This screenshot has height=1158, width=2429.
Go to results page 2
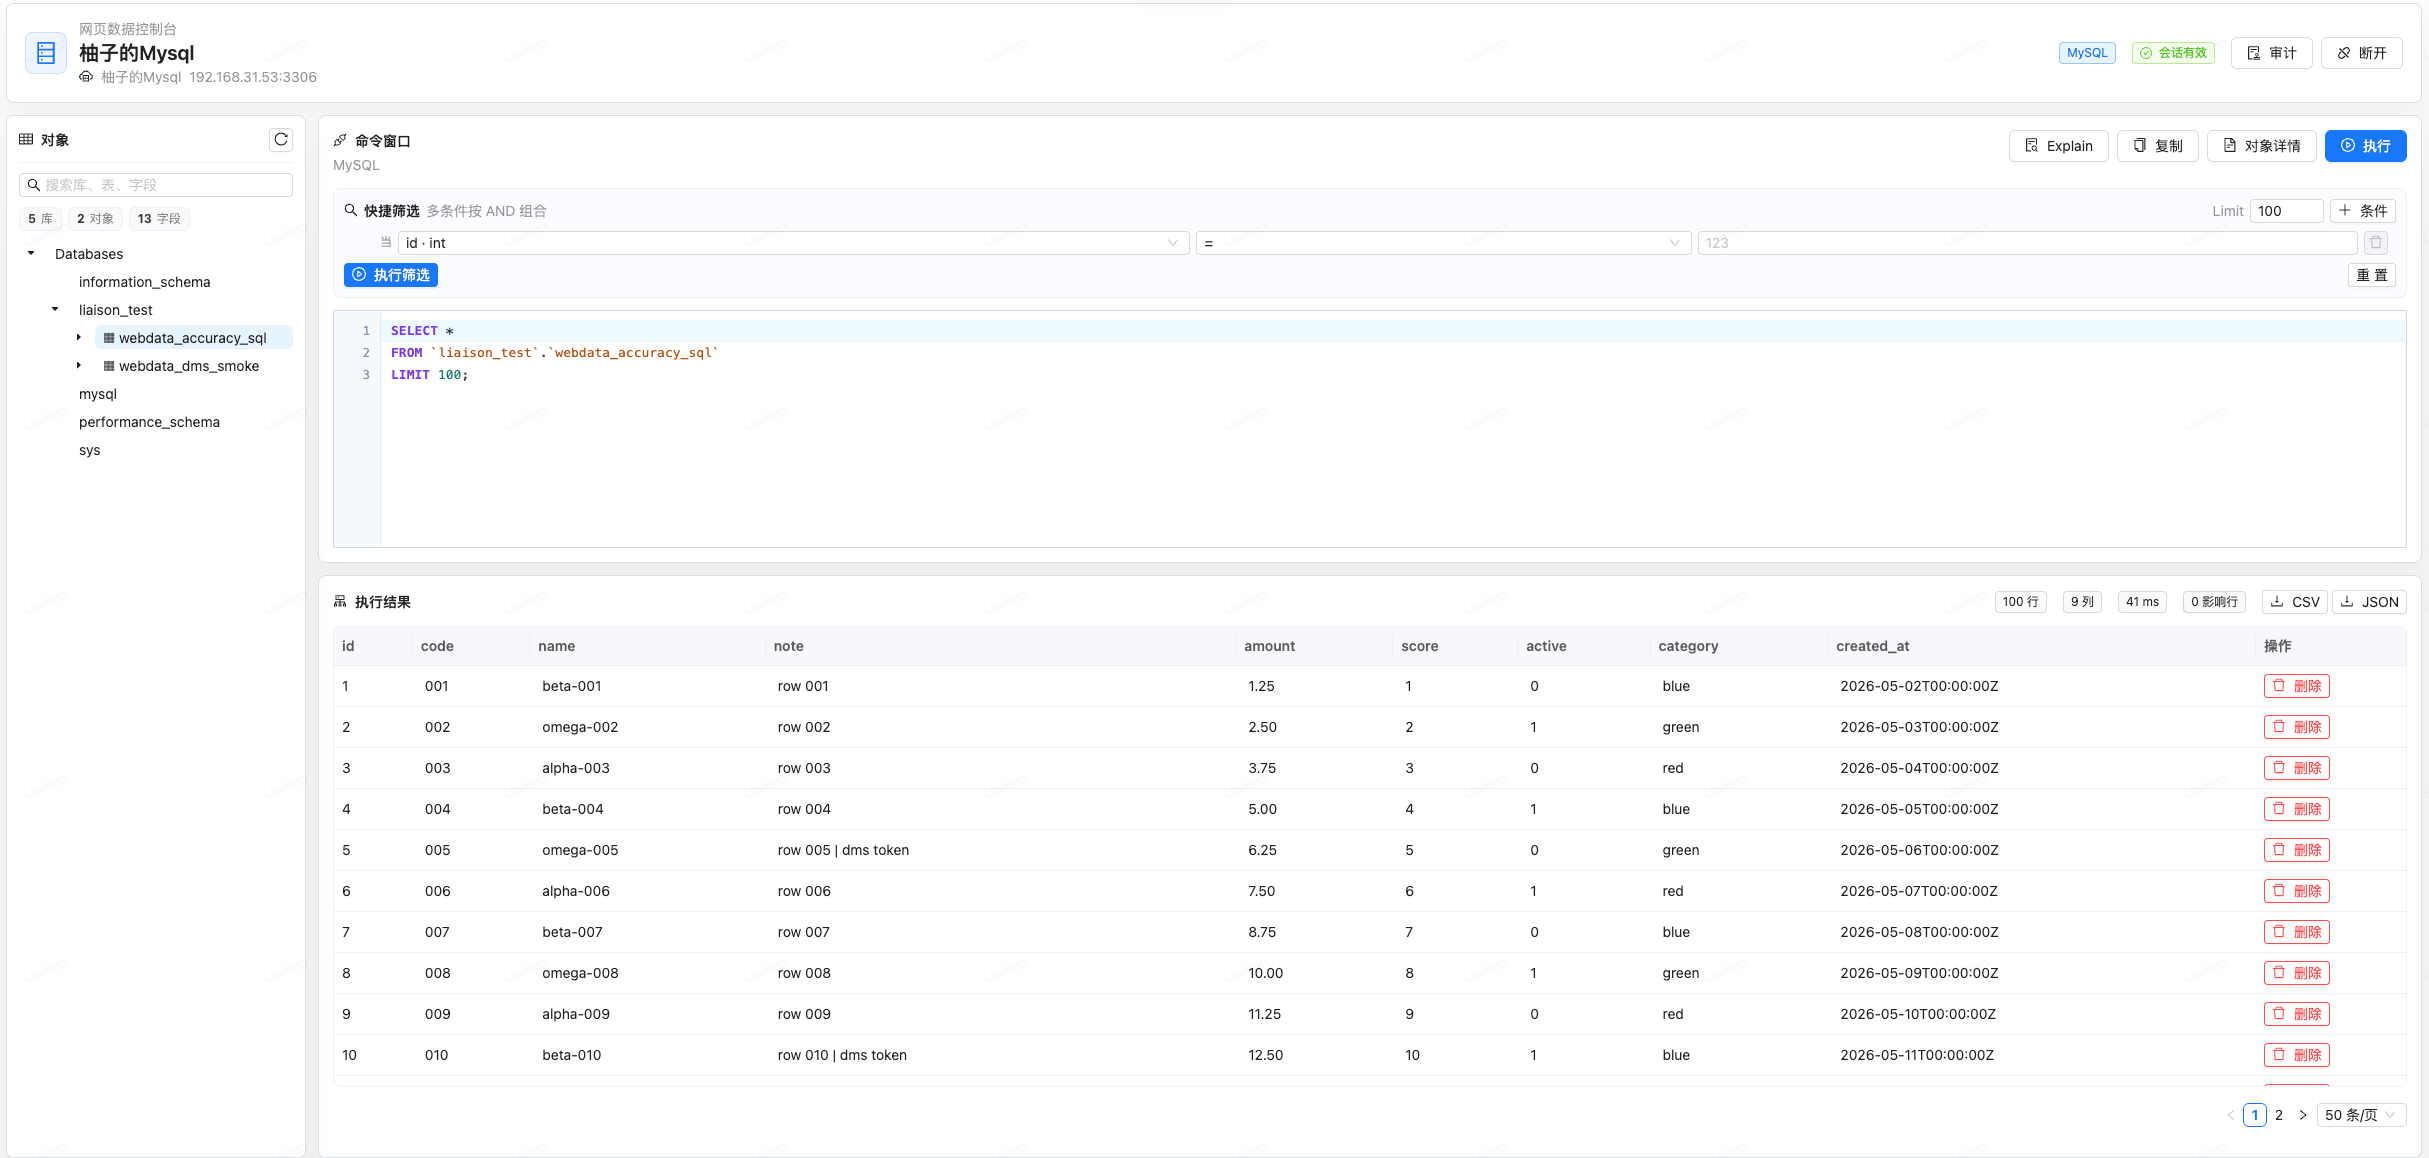coord(2279,1115)
